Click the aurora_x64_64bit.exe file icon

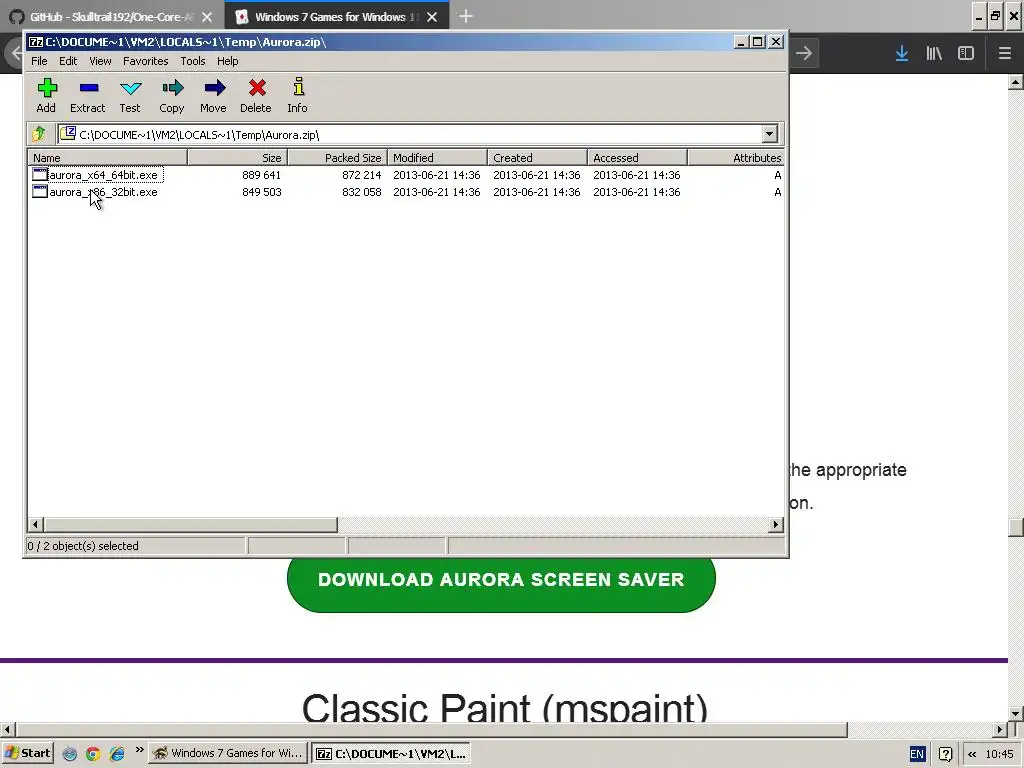[x=40, y=174]
